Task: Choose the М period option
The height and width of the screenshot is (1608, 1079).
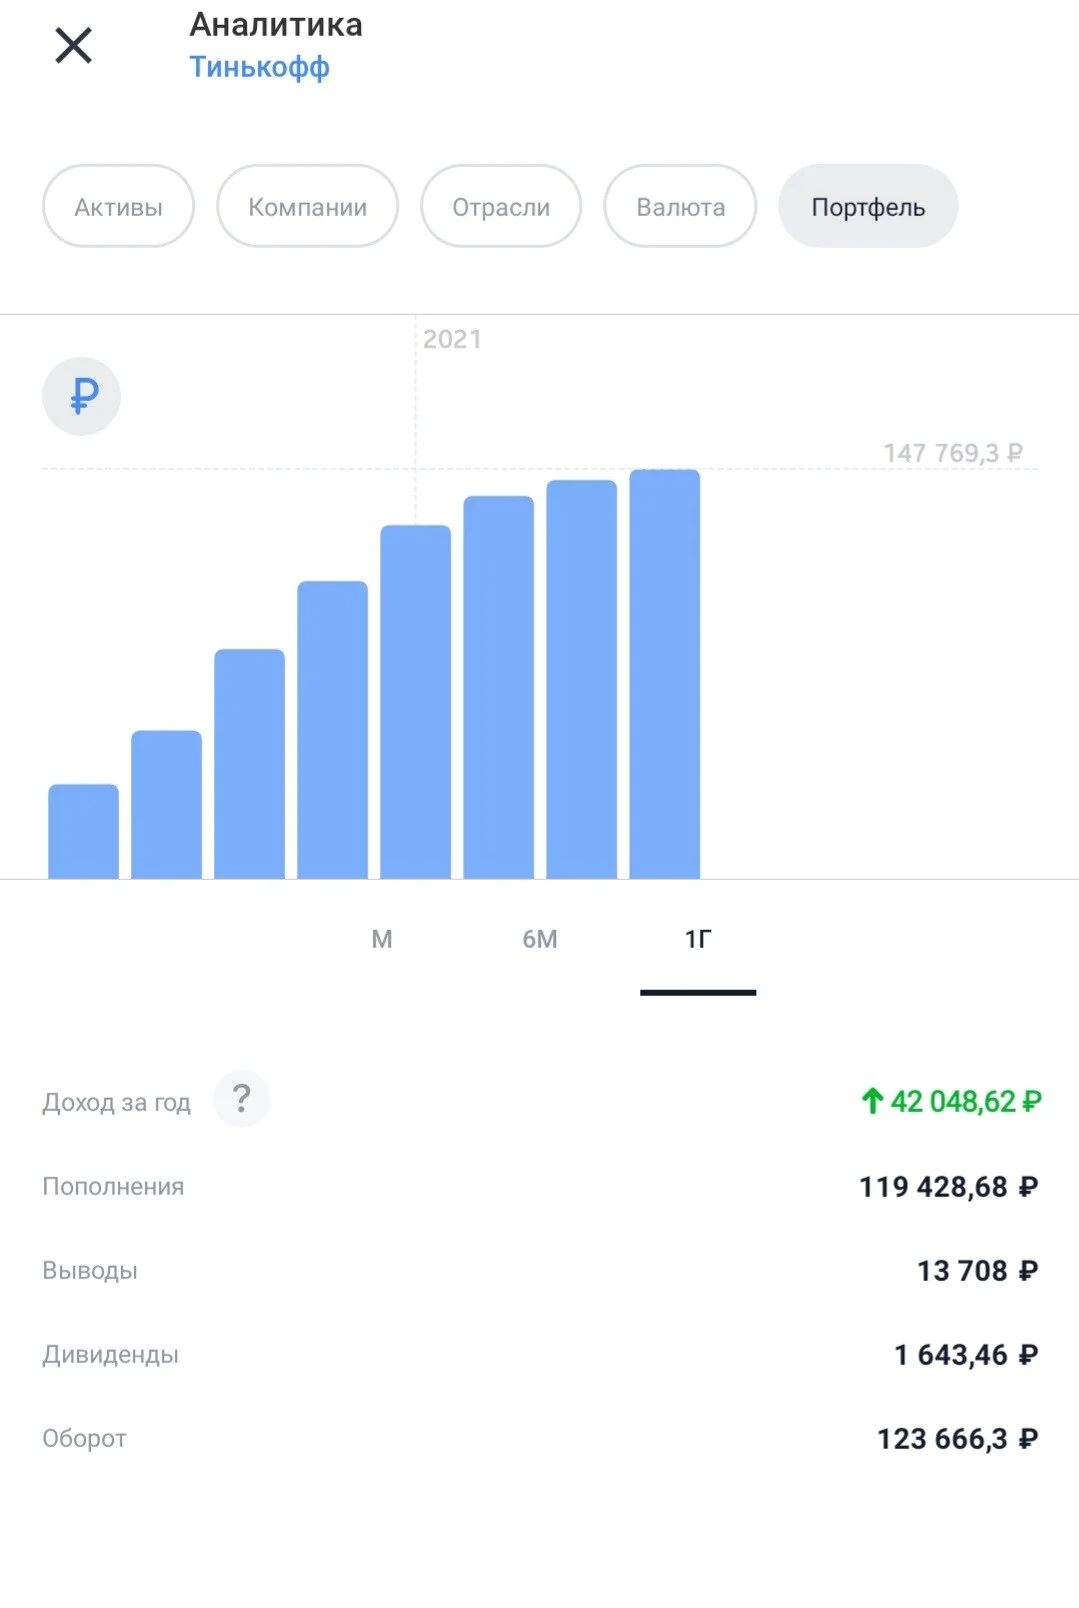Action: point(382,939)
